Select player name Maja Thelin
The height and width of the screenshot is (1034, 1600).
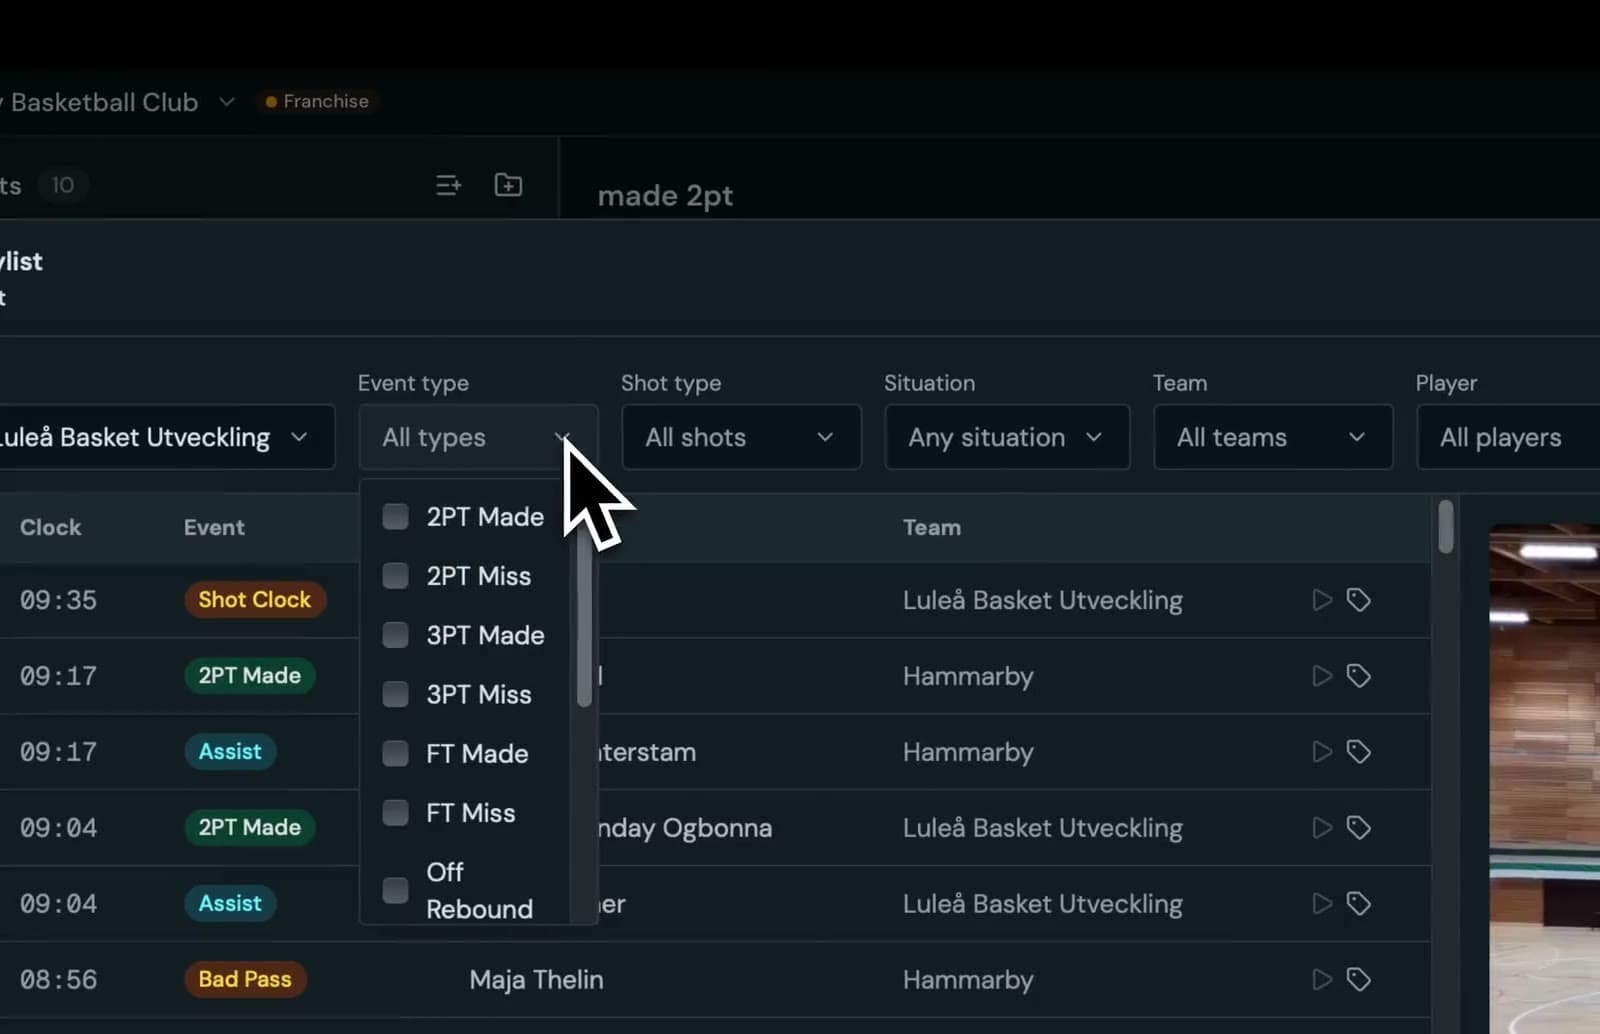pos(536,980)
